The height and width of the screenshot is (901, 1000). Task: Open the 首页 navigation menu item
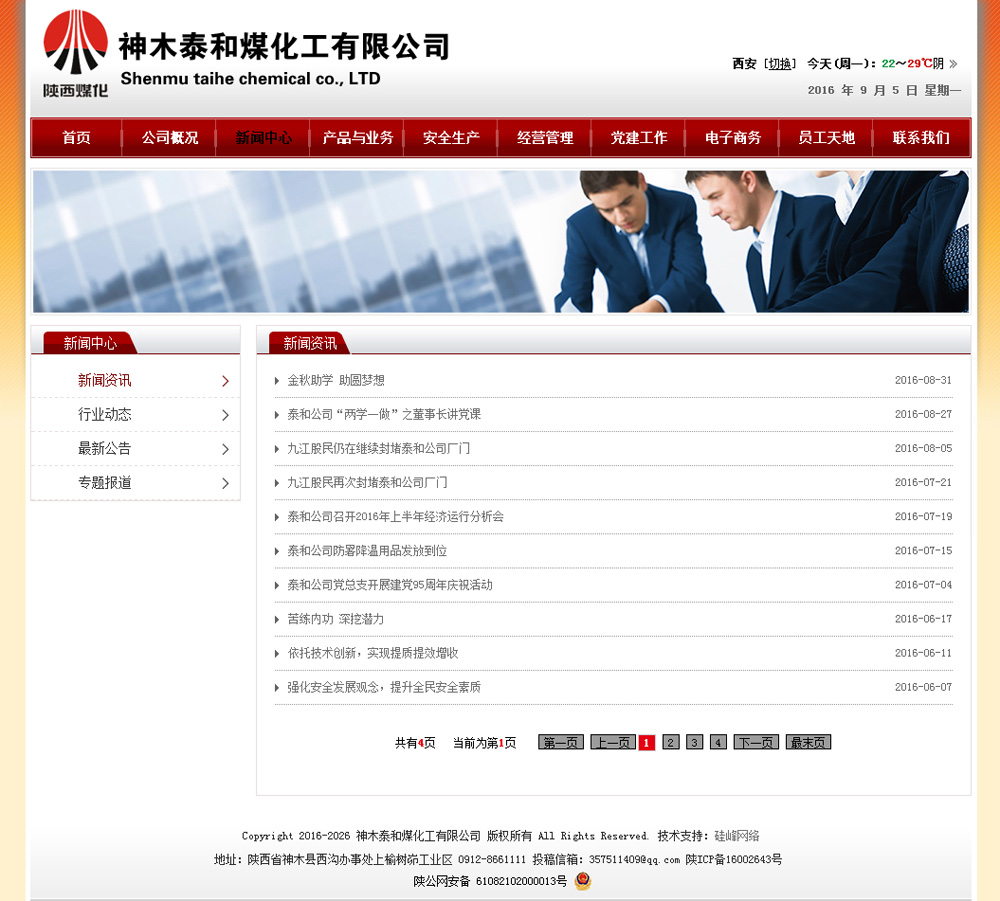(76, 138)
